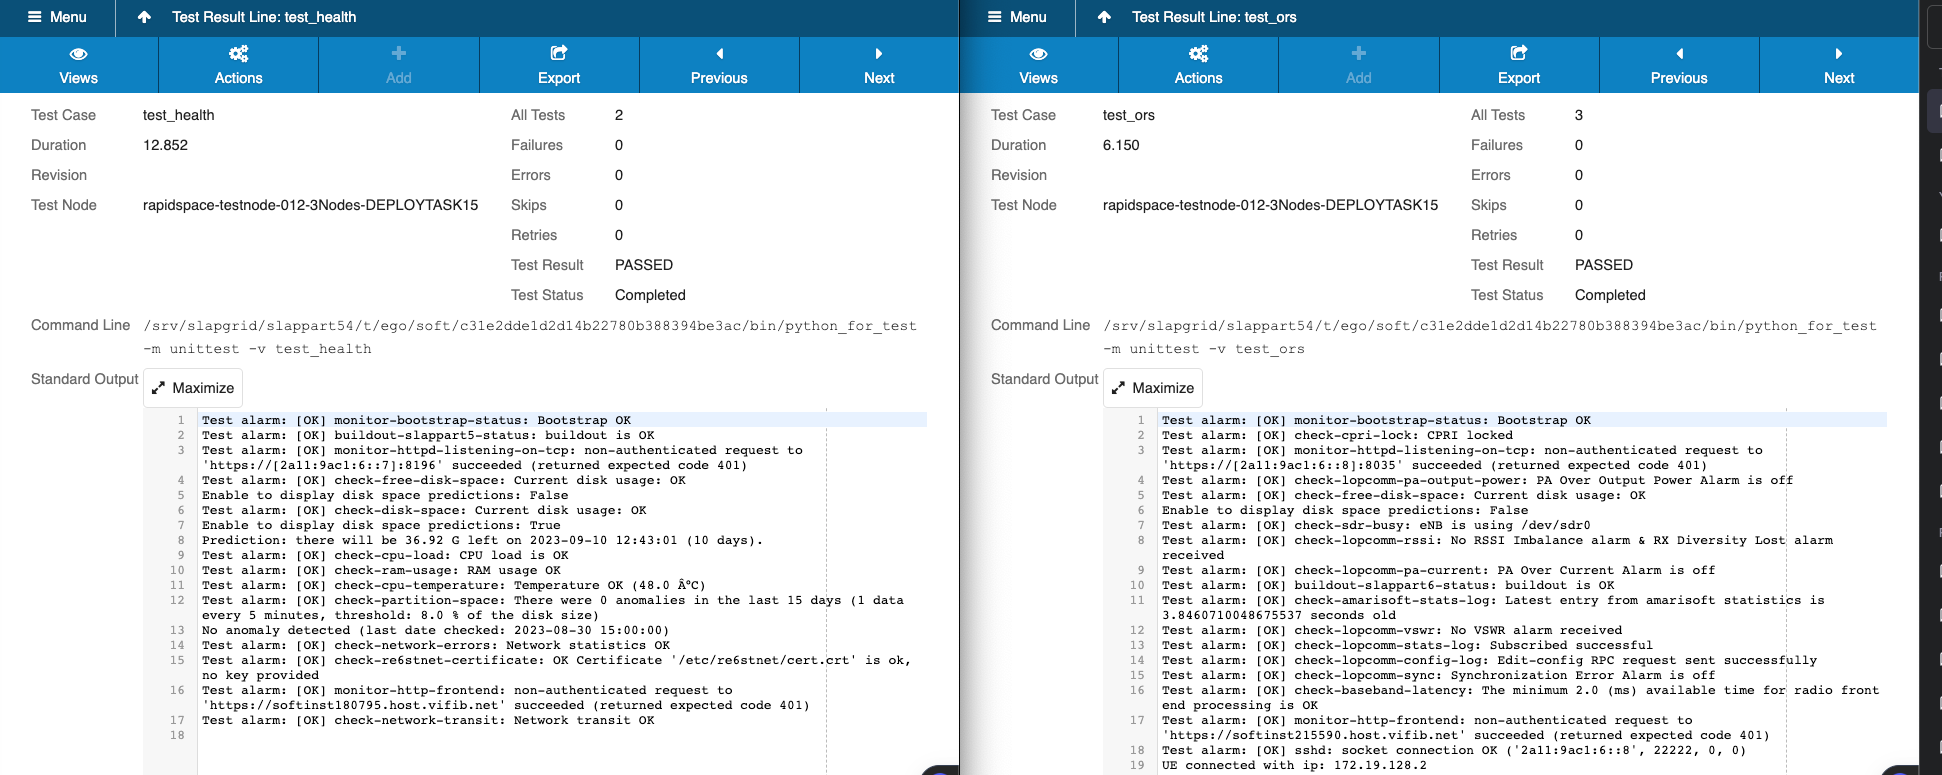
Task: Click up-arrow icon beside test_health title
Action: 144,17
